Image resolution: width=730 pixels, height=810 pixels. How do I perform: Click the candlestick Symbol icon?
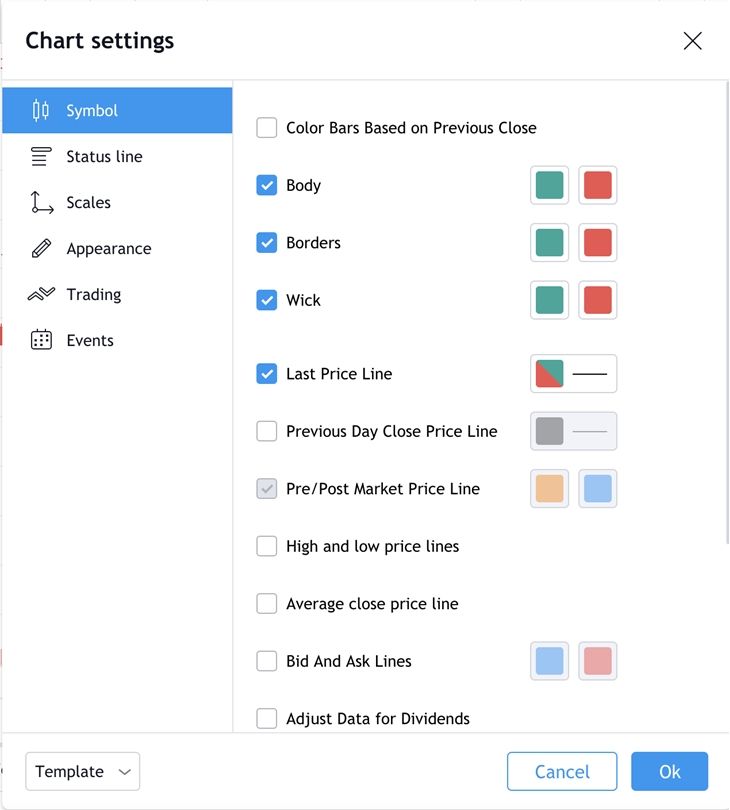pyautogui.click(x=41, y=110)
